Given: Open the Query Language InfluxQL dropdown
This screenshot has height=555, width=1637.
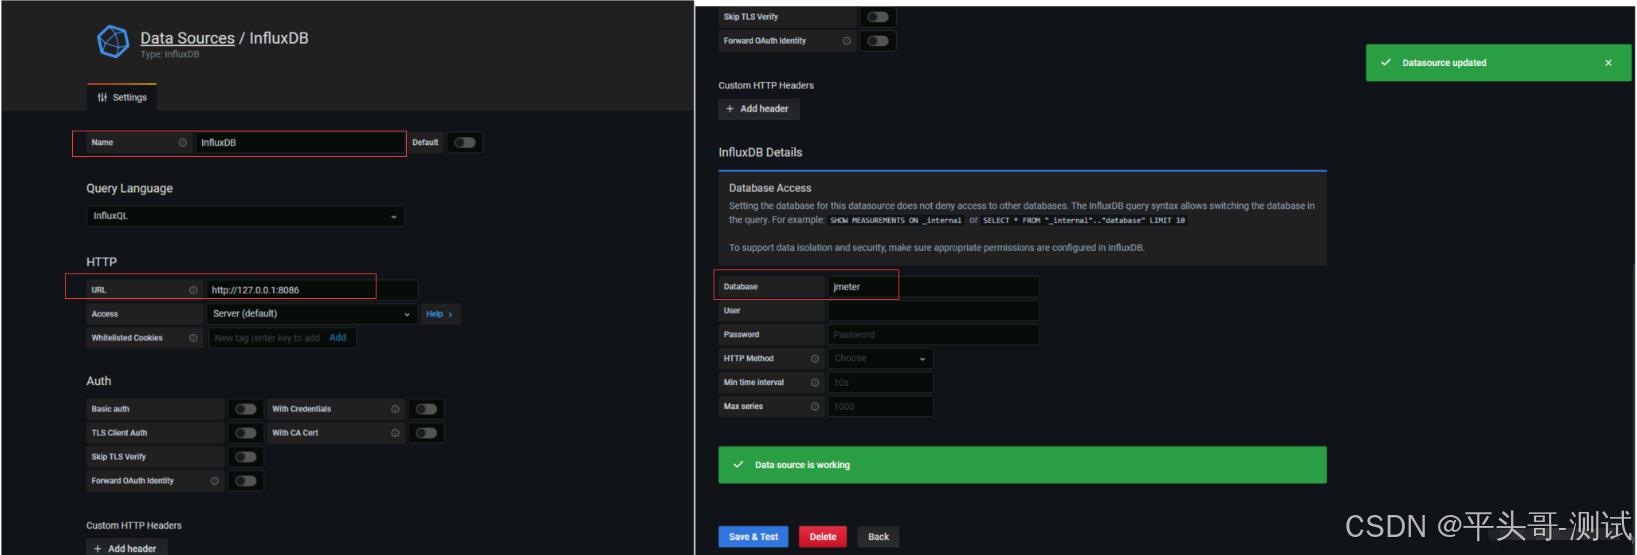Looking at the screenshot, I should (x=245, y=216).
